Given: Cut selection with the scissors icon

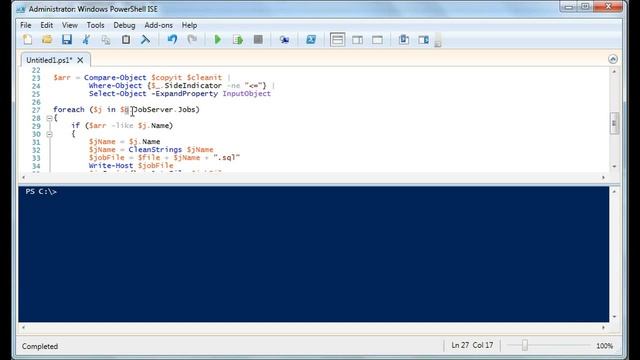Looking at the screenshot, I should click(86, 40).
